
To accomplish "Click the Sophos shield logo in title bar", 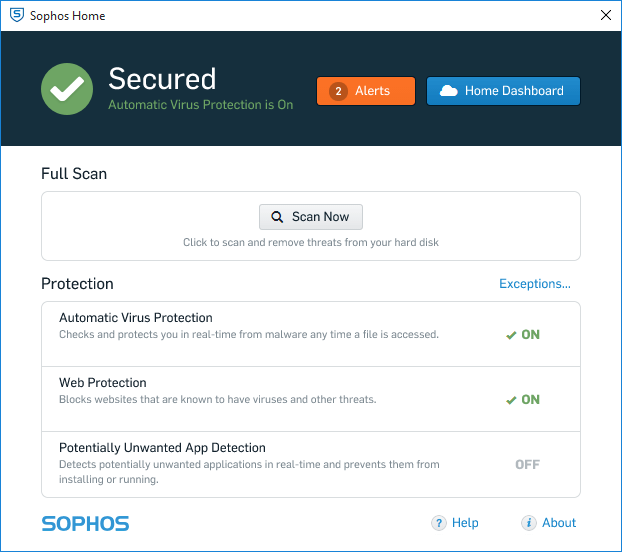I will (x=17, y=15).
